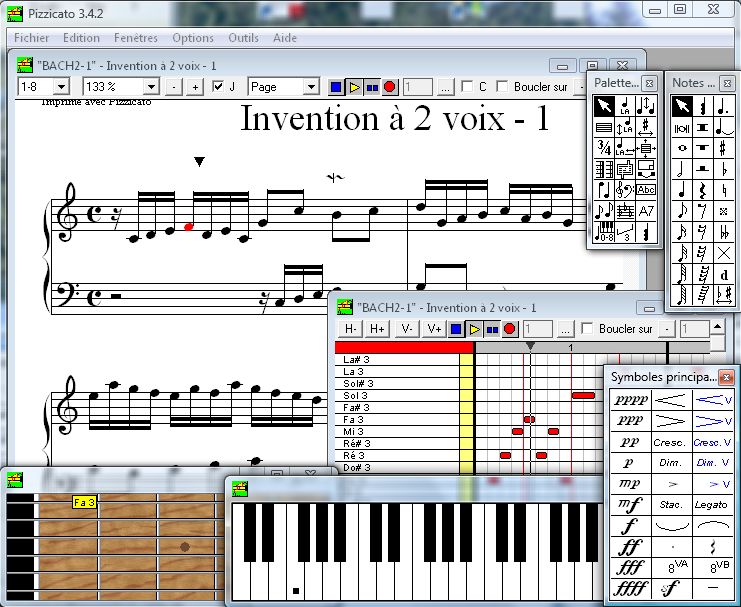The image size is (741, 607).
Task: Select the 8VA octave symbol
Action: pyautogui.click(x=671, y=567)
